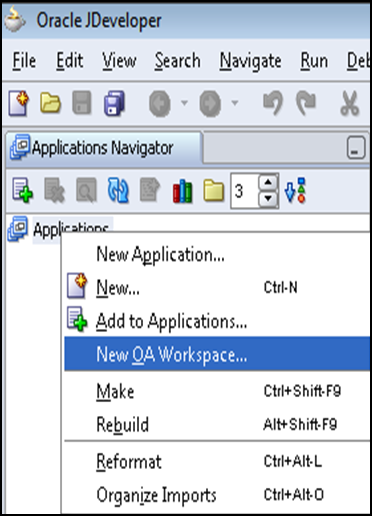Choose Organize Imports from context menu
Image resolution: width=372 pixels, height=516 pixels.
point(217,495)
